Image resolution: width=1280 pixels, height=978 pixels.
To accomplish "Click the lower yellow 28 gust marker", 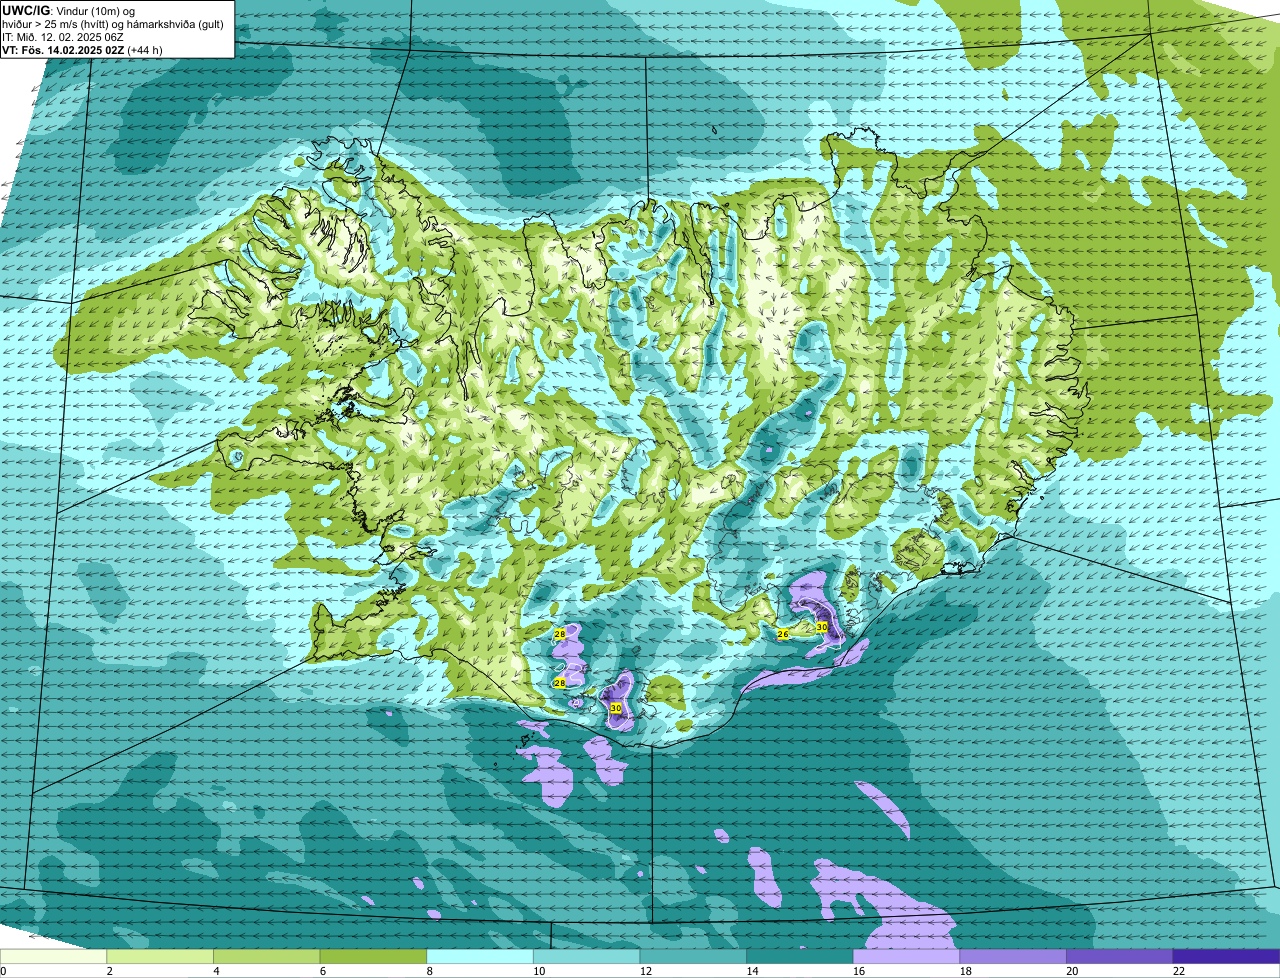I will 560,683.
